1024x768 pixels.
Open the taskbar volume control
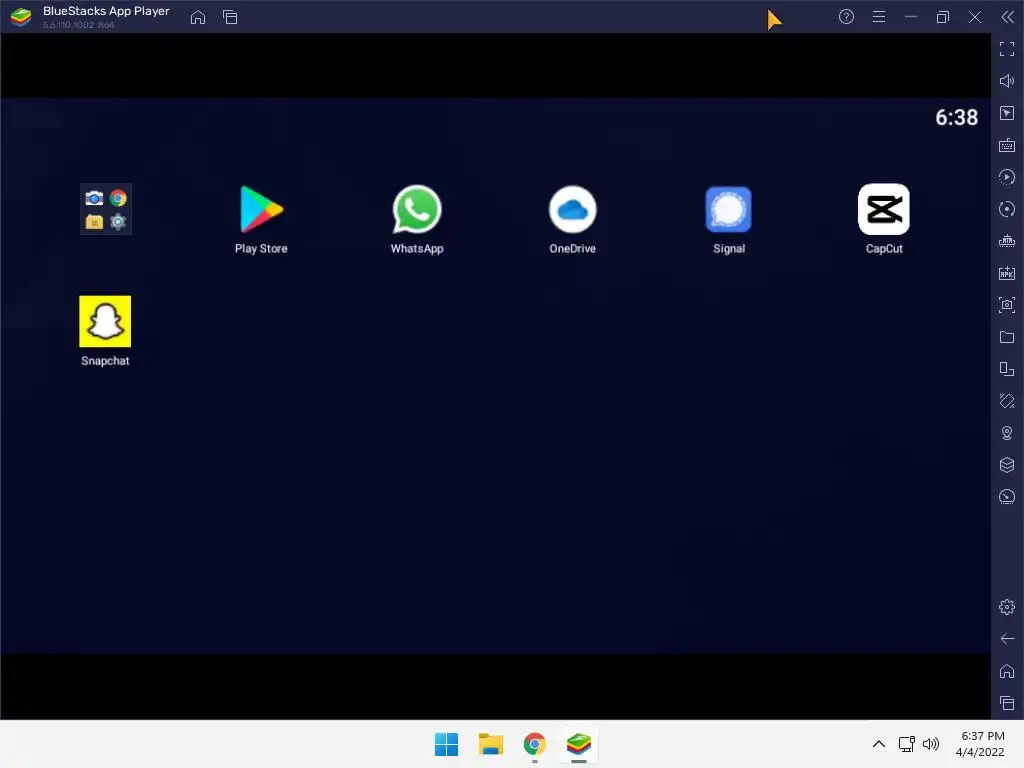[x=931, y=744]
